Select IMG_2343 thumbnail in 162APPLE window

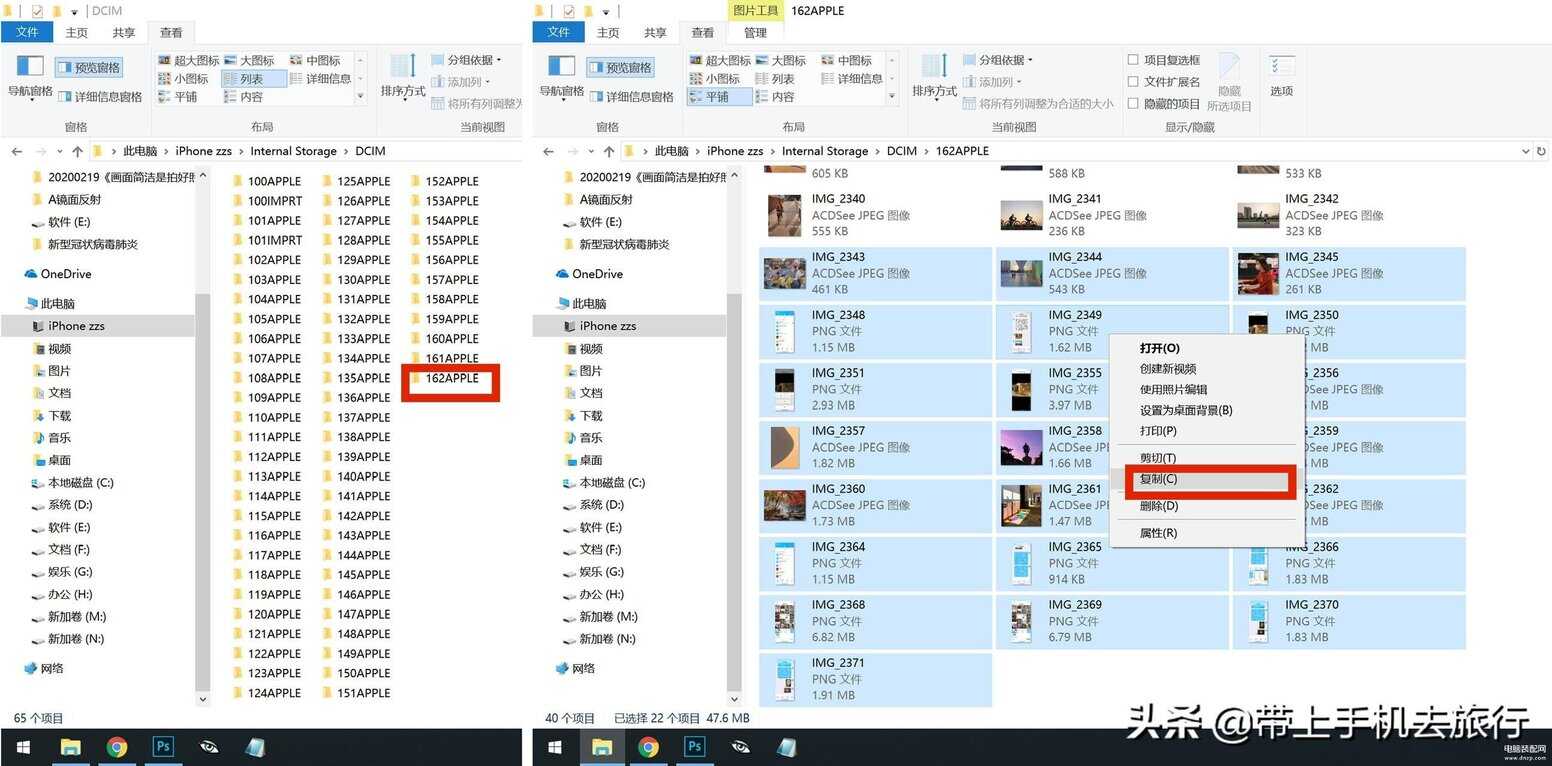784,273
